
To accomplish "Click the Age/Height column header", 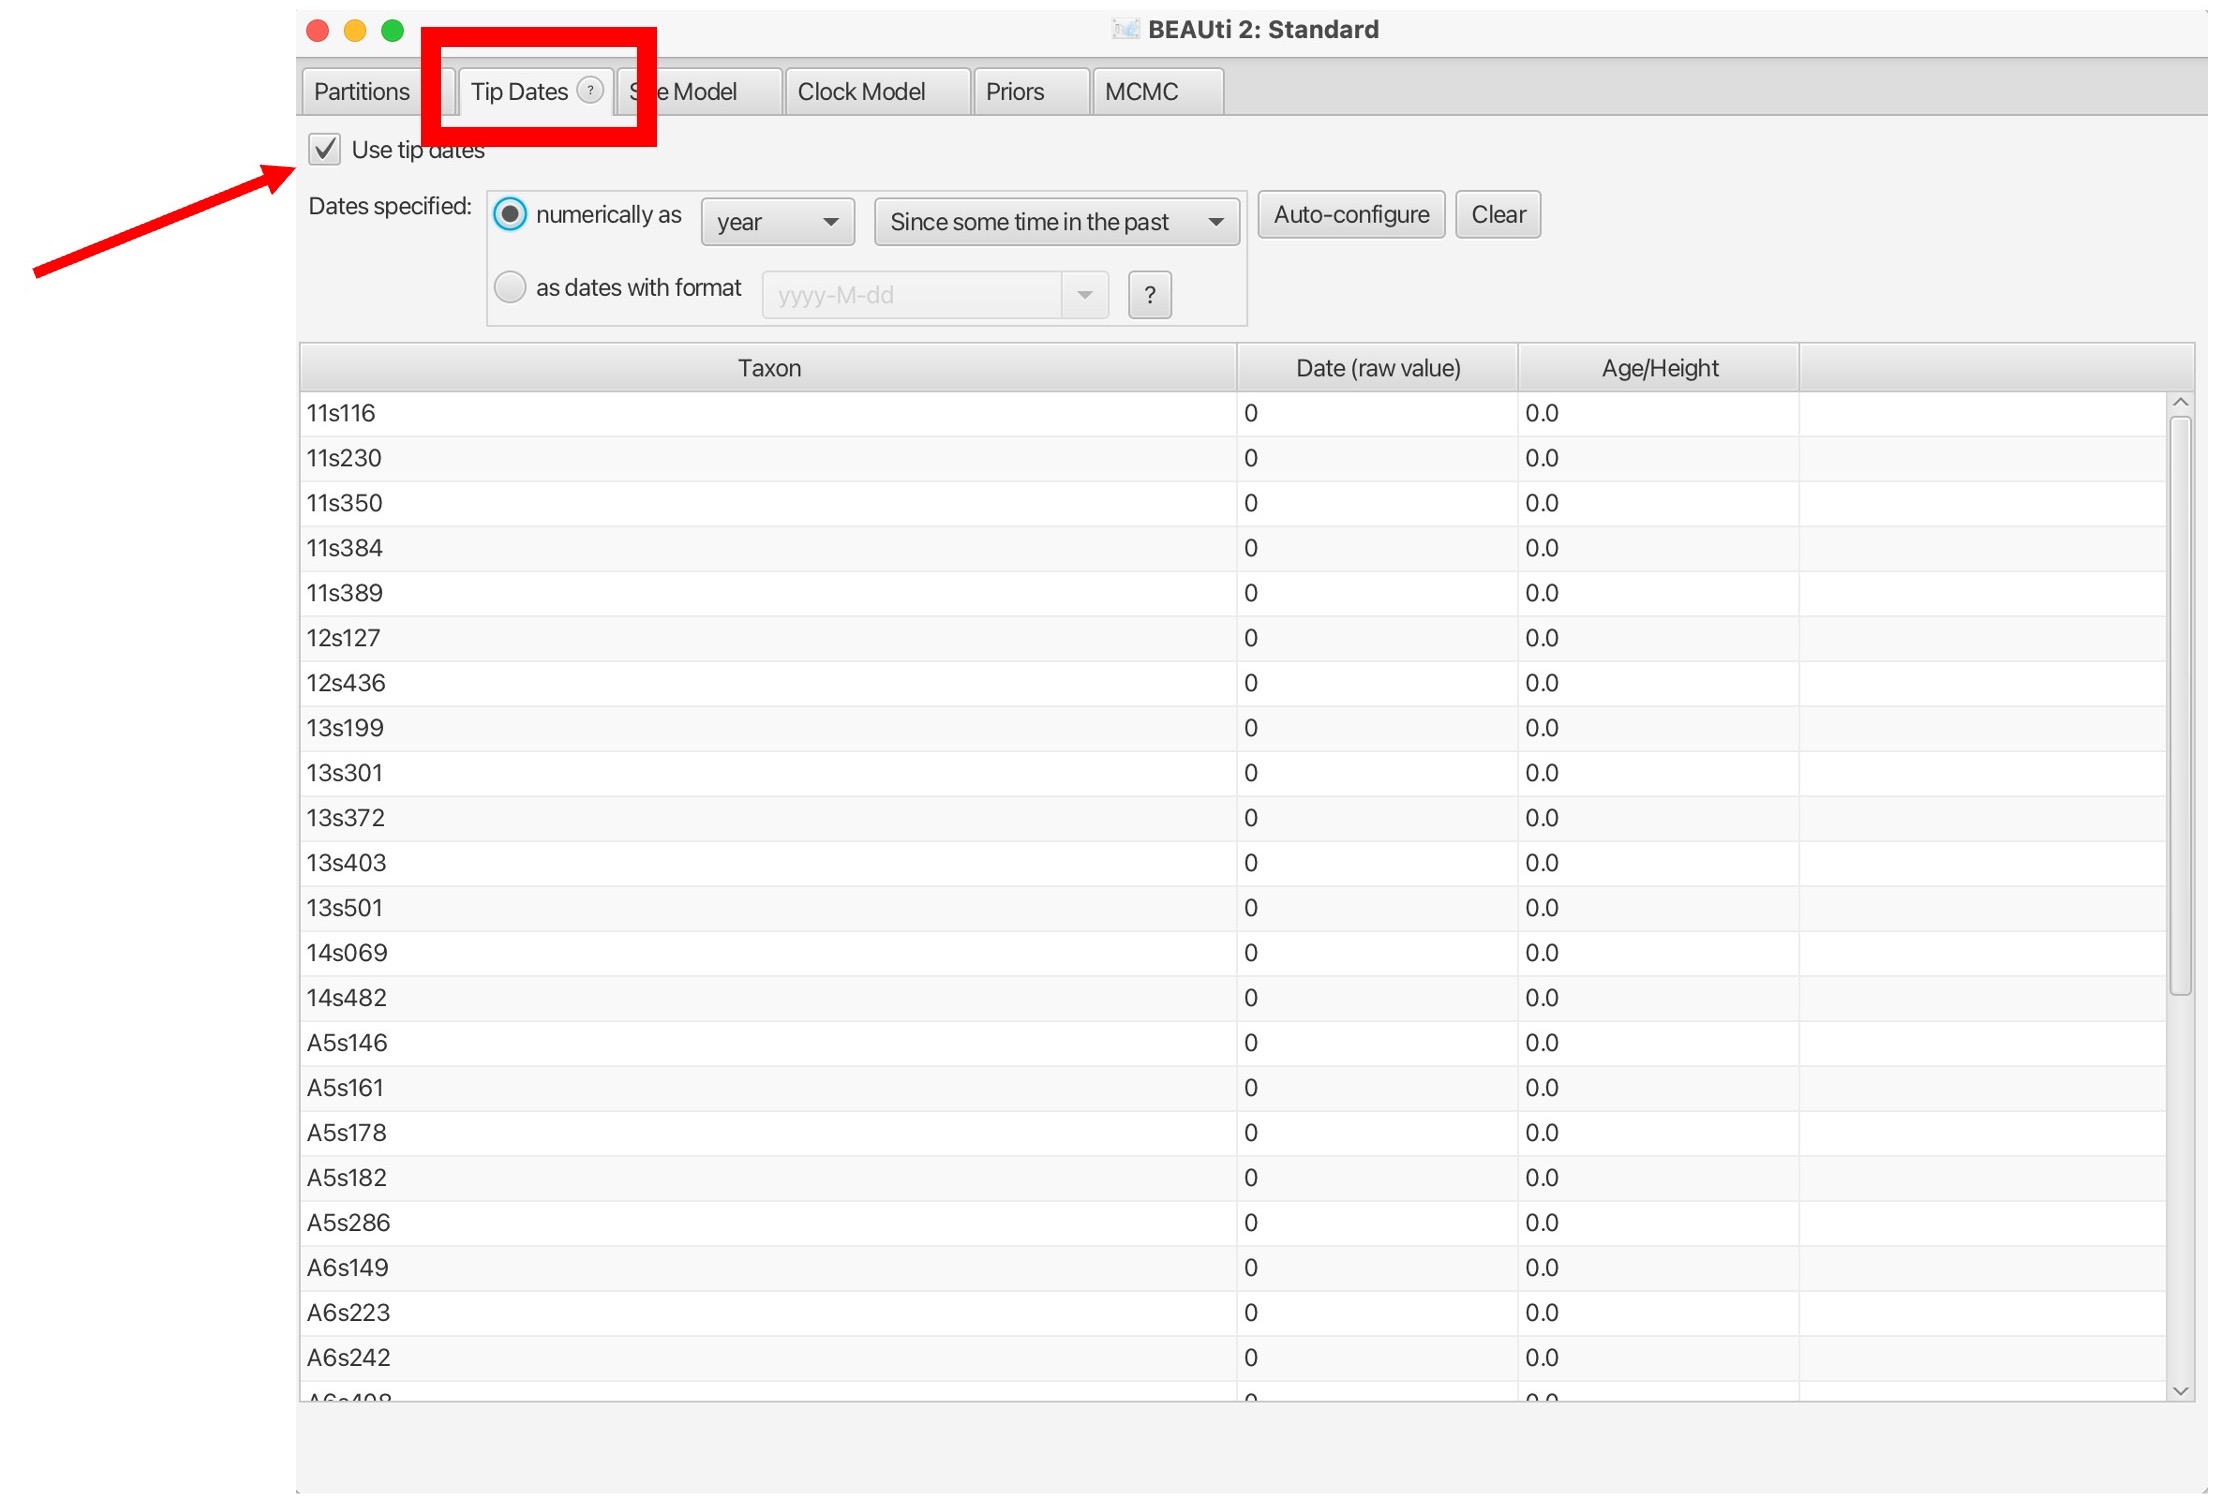I will point(1659,368).
